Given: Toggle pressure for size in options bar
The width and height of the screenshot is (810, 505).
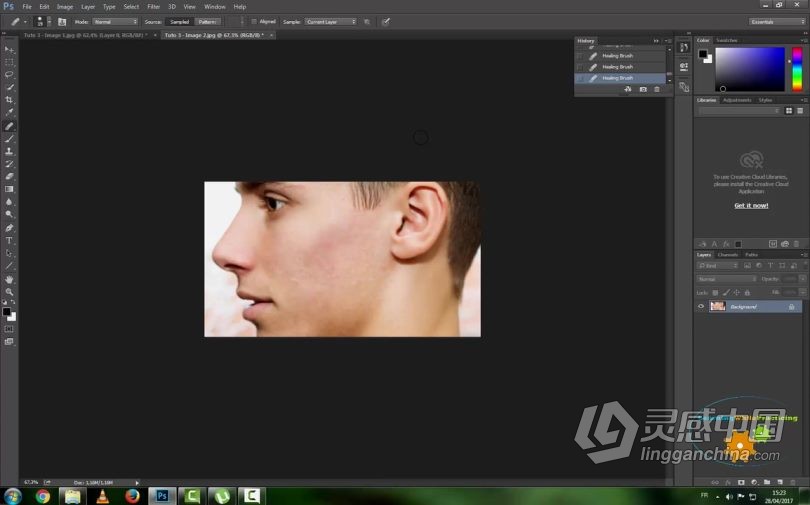Looking at the screenshot, I should coord(385,22).
